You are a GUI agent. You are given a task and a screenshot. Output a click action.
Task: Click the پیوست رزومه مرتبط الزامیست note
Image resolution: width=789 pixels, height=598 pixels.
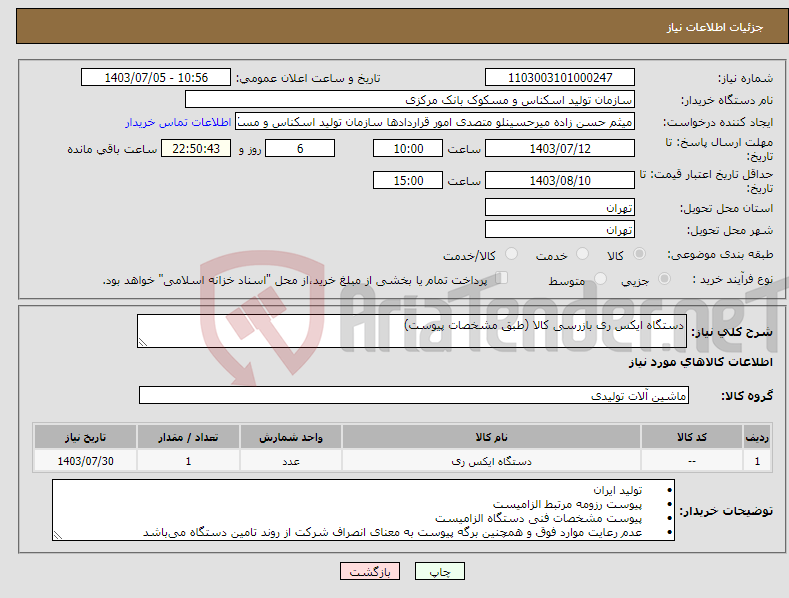click(x=568, y=504)
